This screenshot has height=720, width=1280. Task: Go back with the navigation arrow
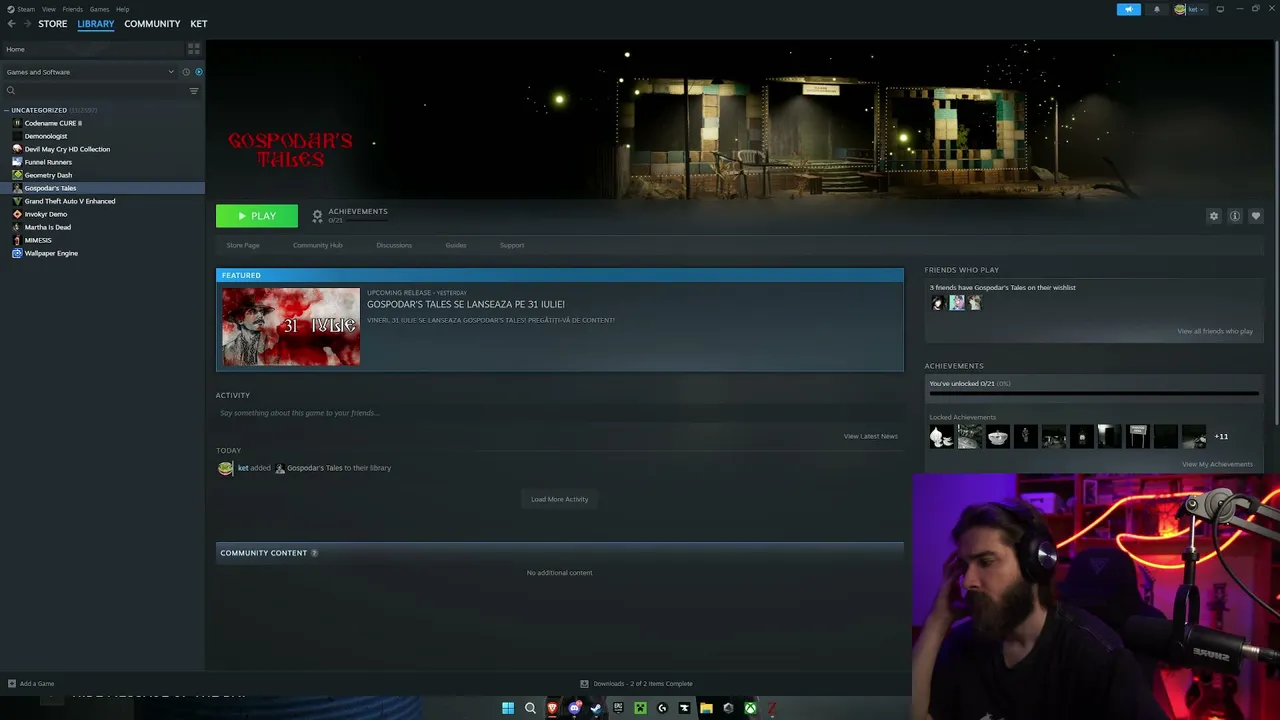12,24
